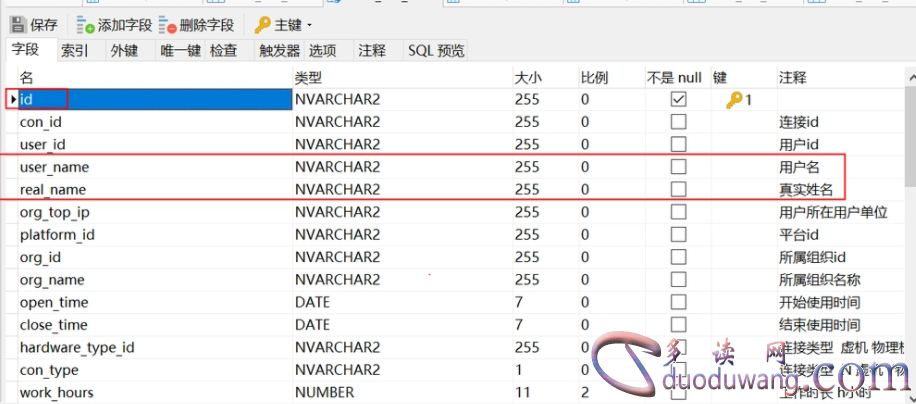
Task: Enable not-null checkbox for user_name
Action: click(679, 167)
